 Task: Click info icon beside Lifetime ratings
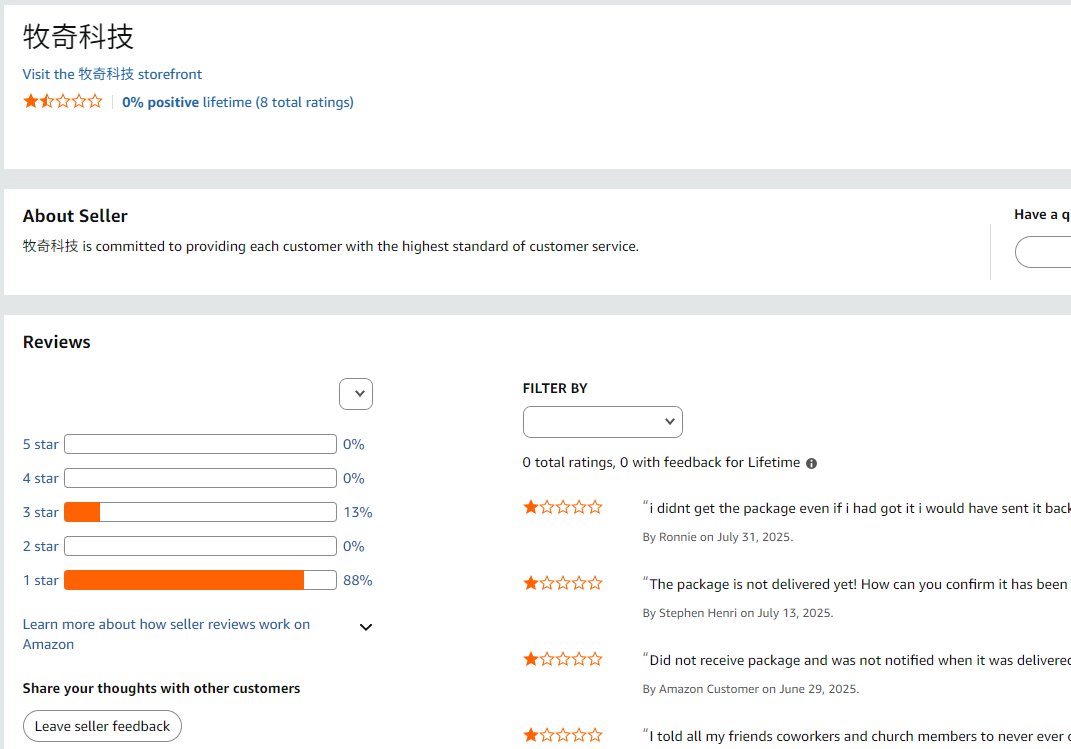point(811,463)
